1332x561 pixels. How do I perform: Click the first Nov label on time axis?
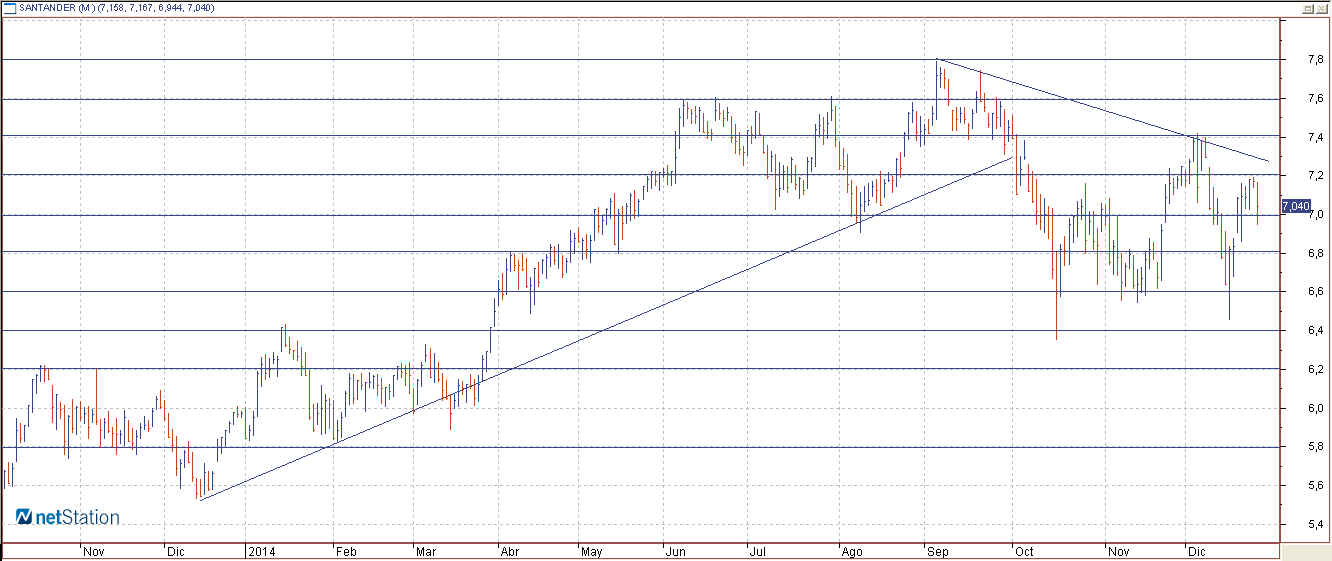point(93,551)
